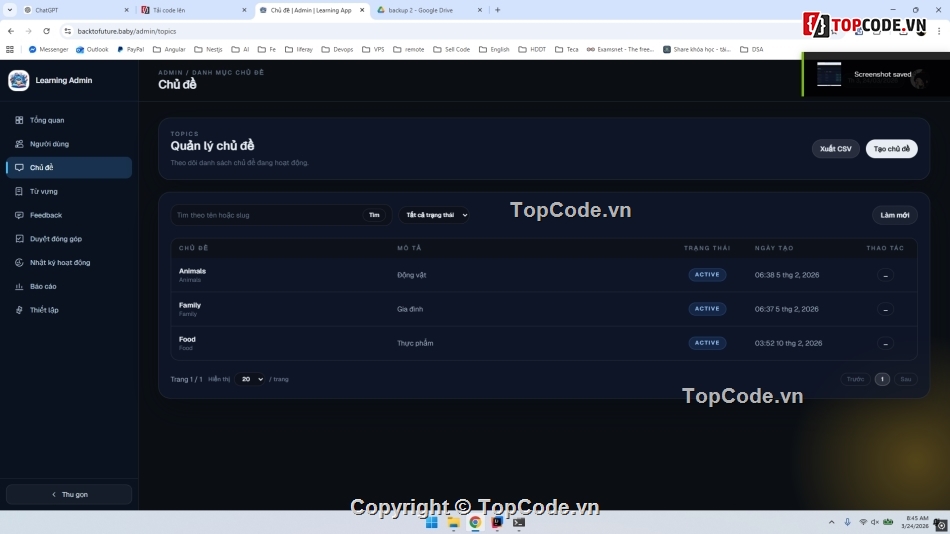Click the ACTIVE badge in the Food row
Image resolution: width=950 pixels, height=534 pixels.
click(x=707, y=343)
